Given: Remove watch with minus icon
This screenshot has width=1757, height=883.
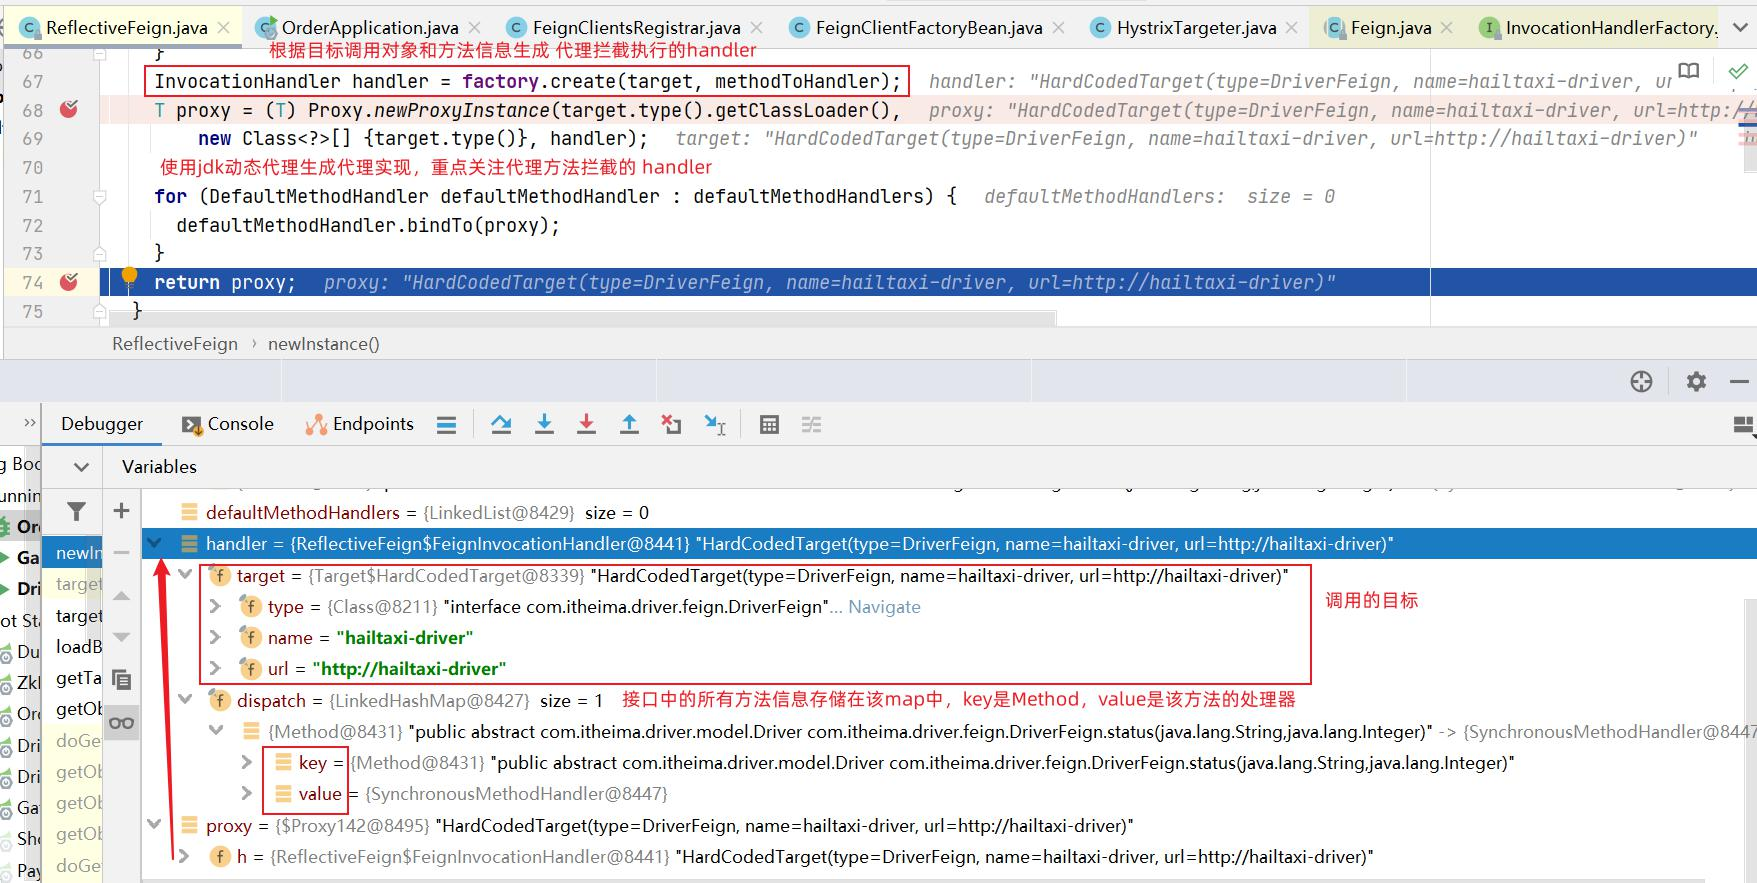Looking at the screenshot, I should pos(121,552).
